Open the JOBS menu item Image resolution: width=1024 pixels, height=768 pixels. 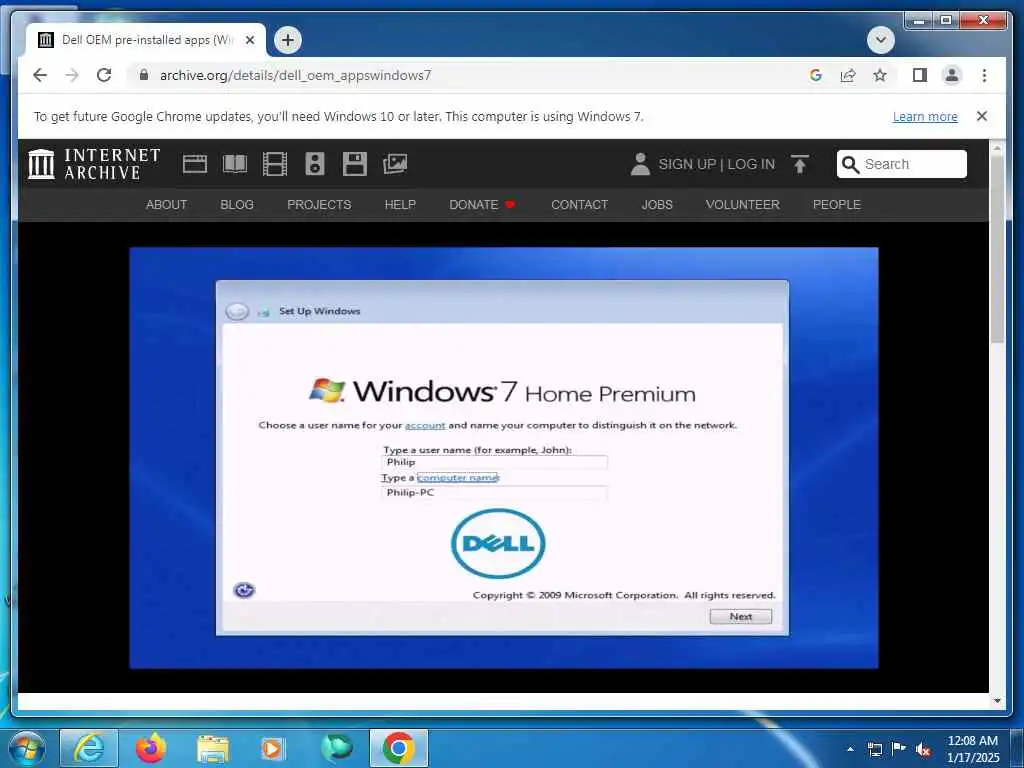click(x=657, y=204)
